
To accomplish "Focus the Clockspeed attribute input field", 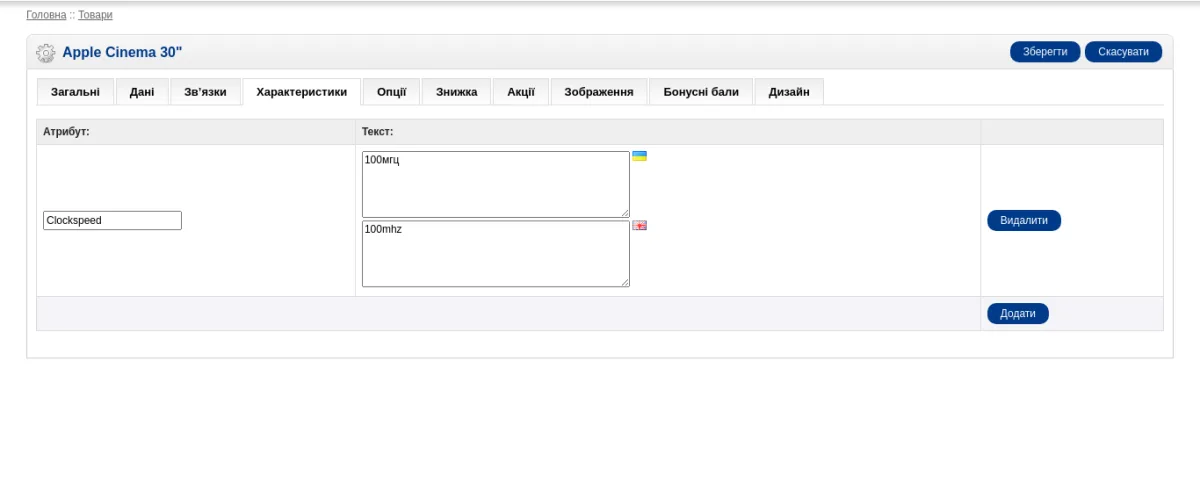I will coord(112,220).
